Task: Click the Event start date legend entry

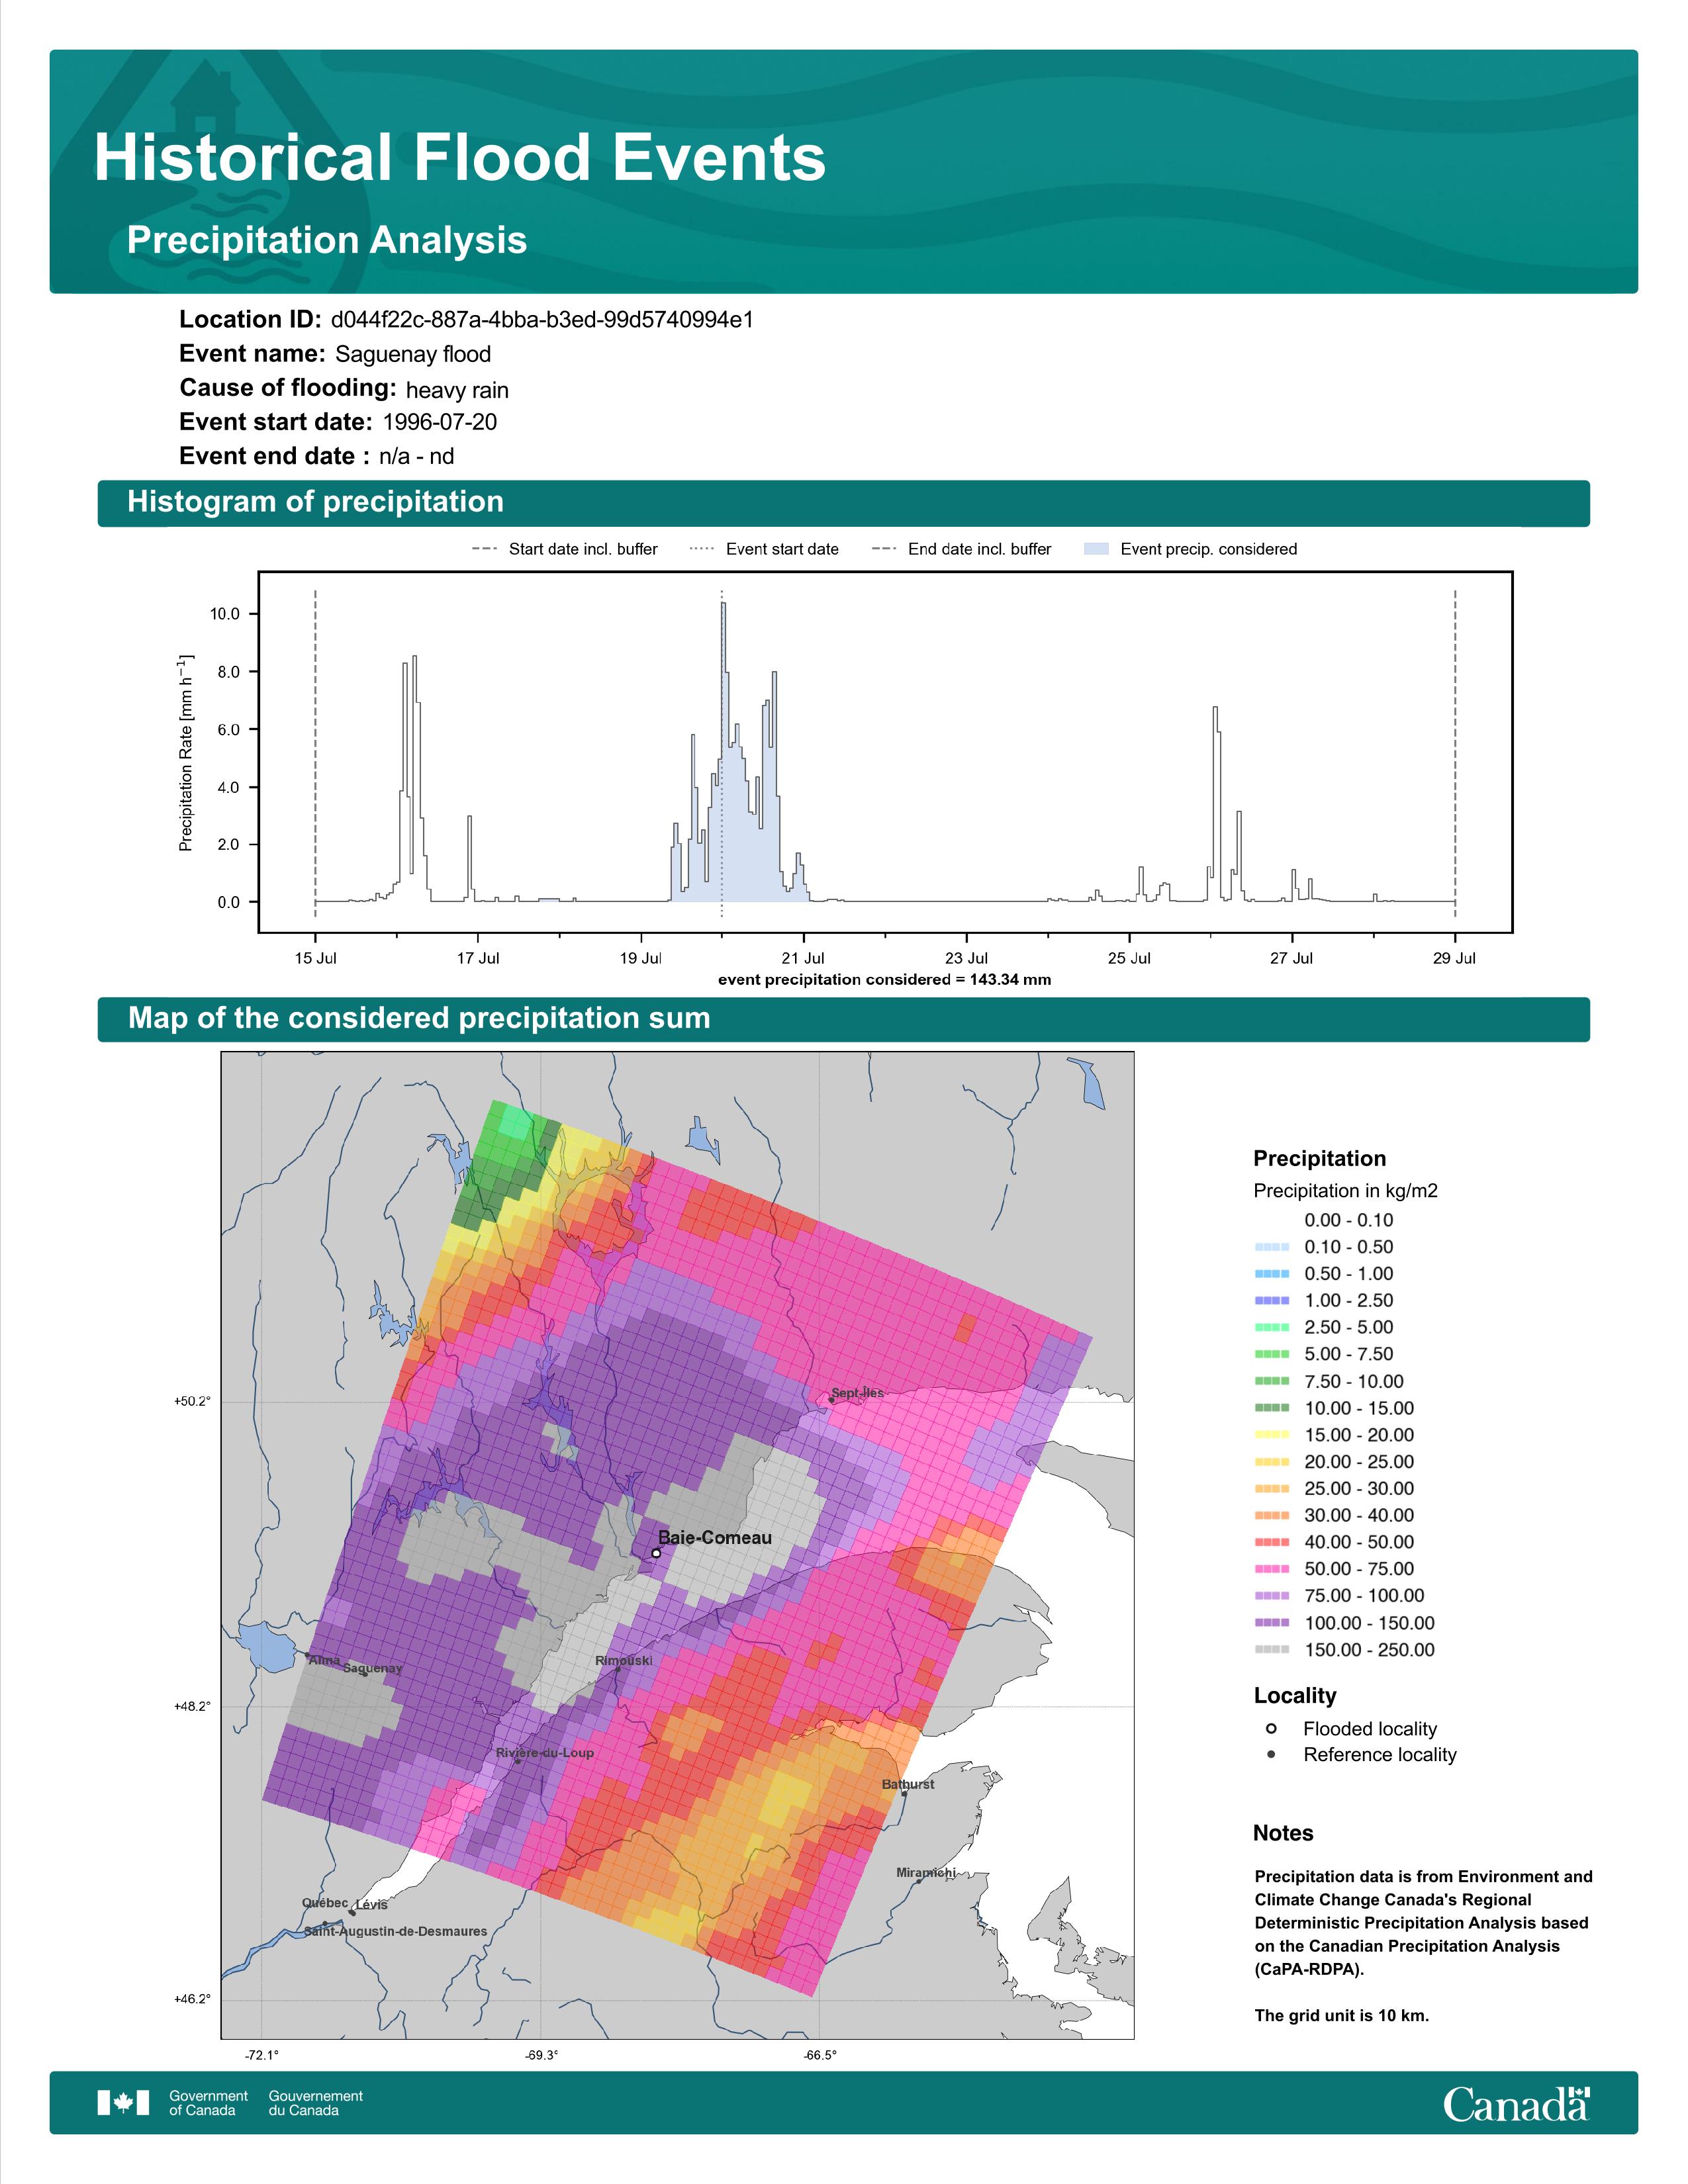Action: click(781, 549)
